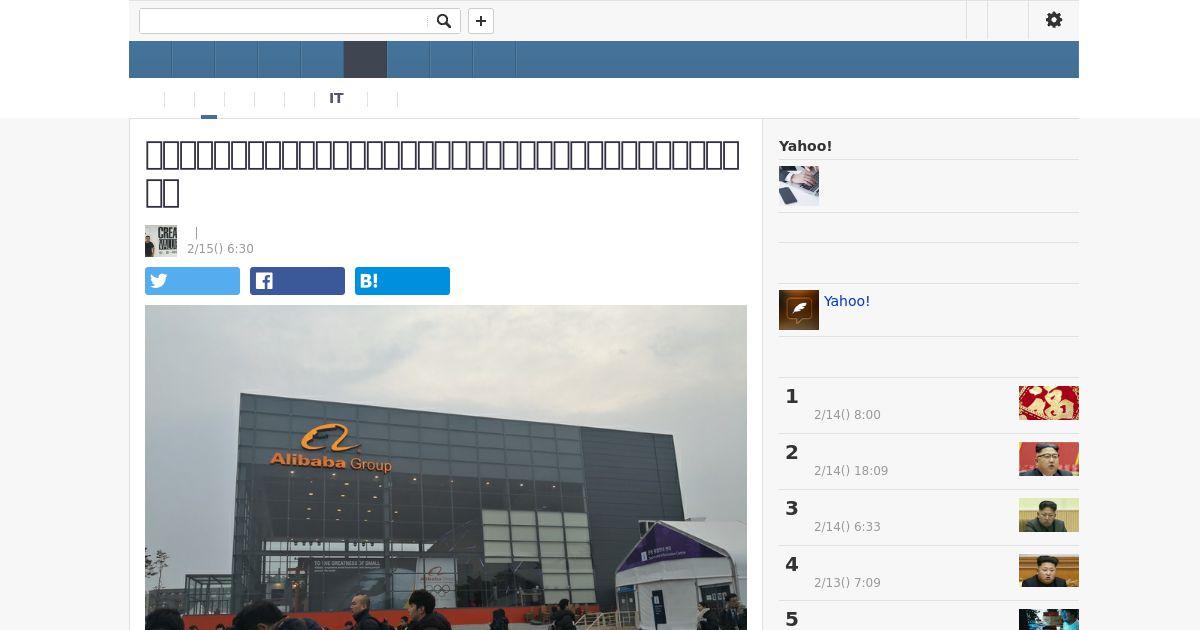1200x630 pixels.
Task: Share article via Facebook button
Action: [x=297, y=281]
